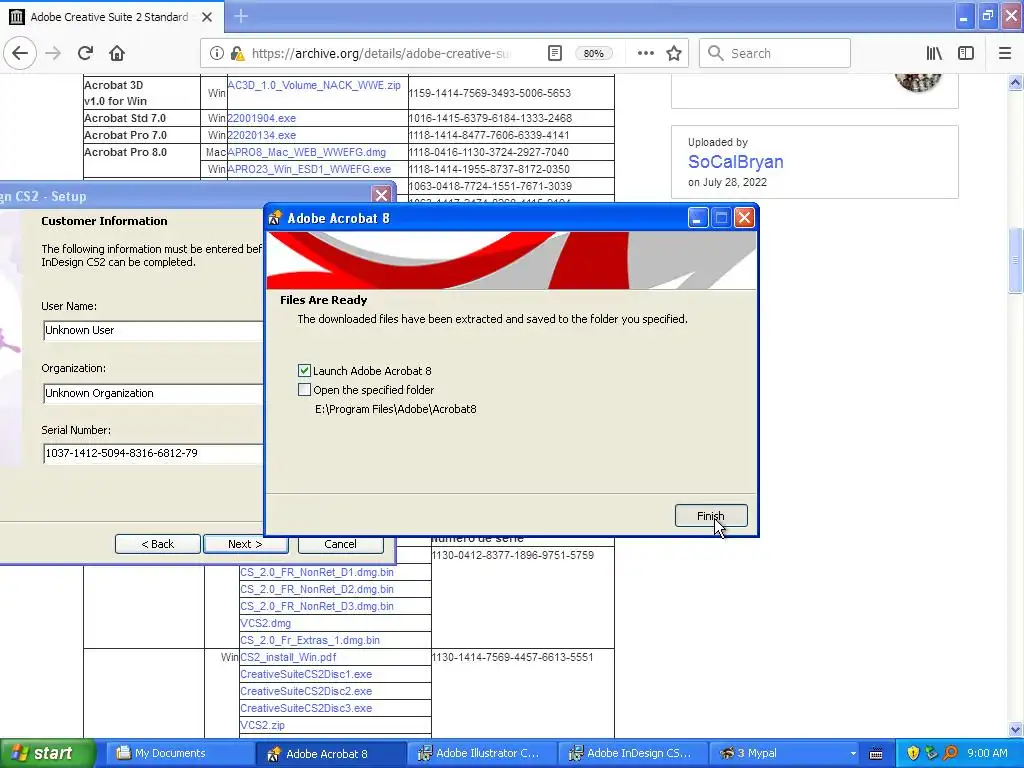This screenshot has height=768, width=1024.
Task: Click the keyboard tray icon
Action: 876,754
